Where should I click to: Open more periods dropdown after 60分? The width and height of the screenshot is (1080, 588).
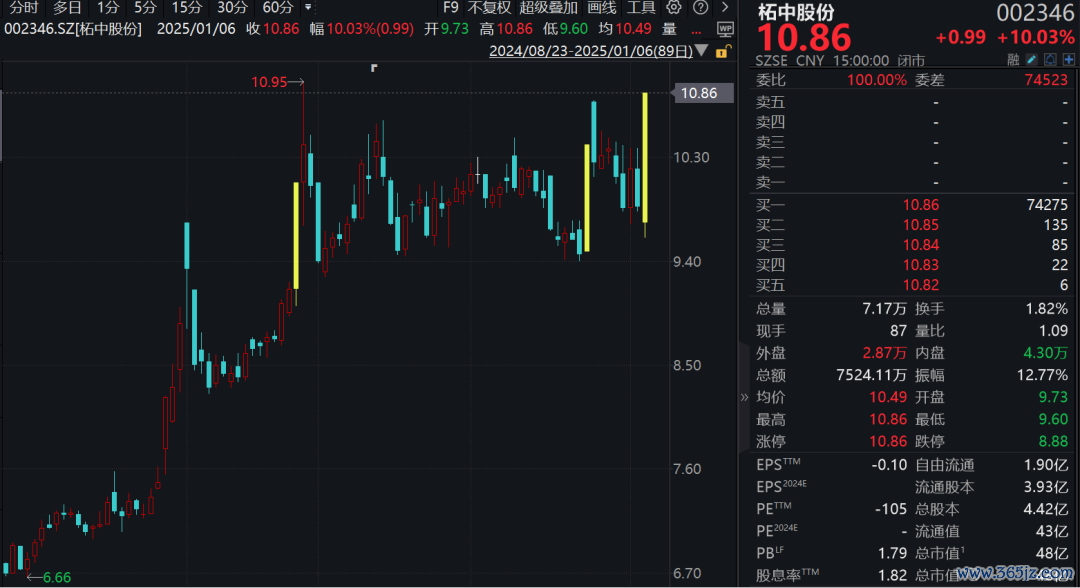point(308,8)
